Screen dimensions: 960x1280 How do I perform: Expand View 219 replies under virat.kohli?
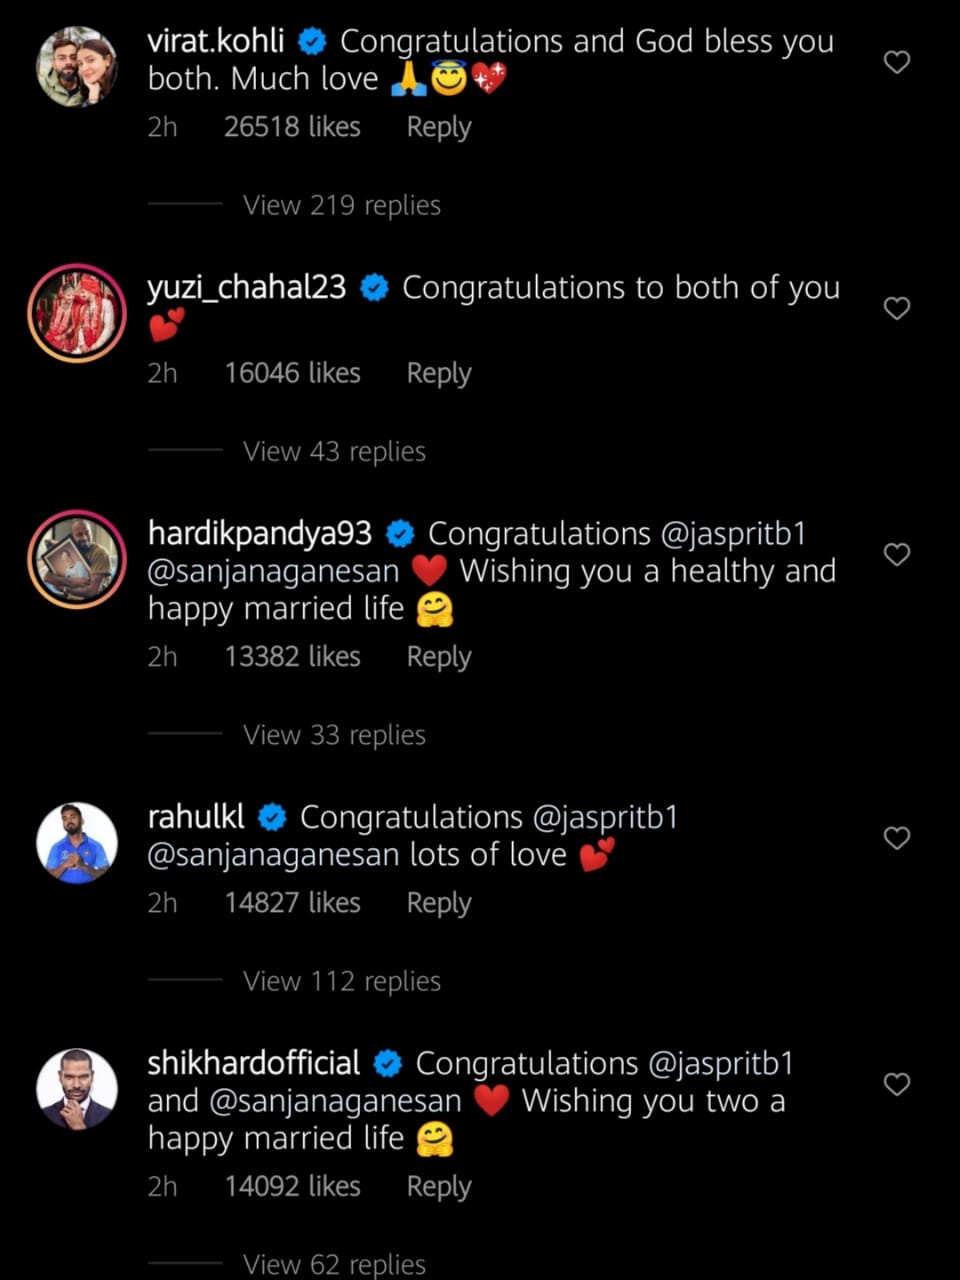coord(341,205)
